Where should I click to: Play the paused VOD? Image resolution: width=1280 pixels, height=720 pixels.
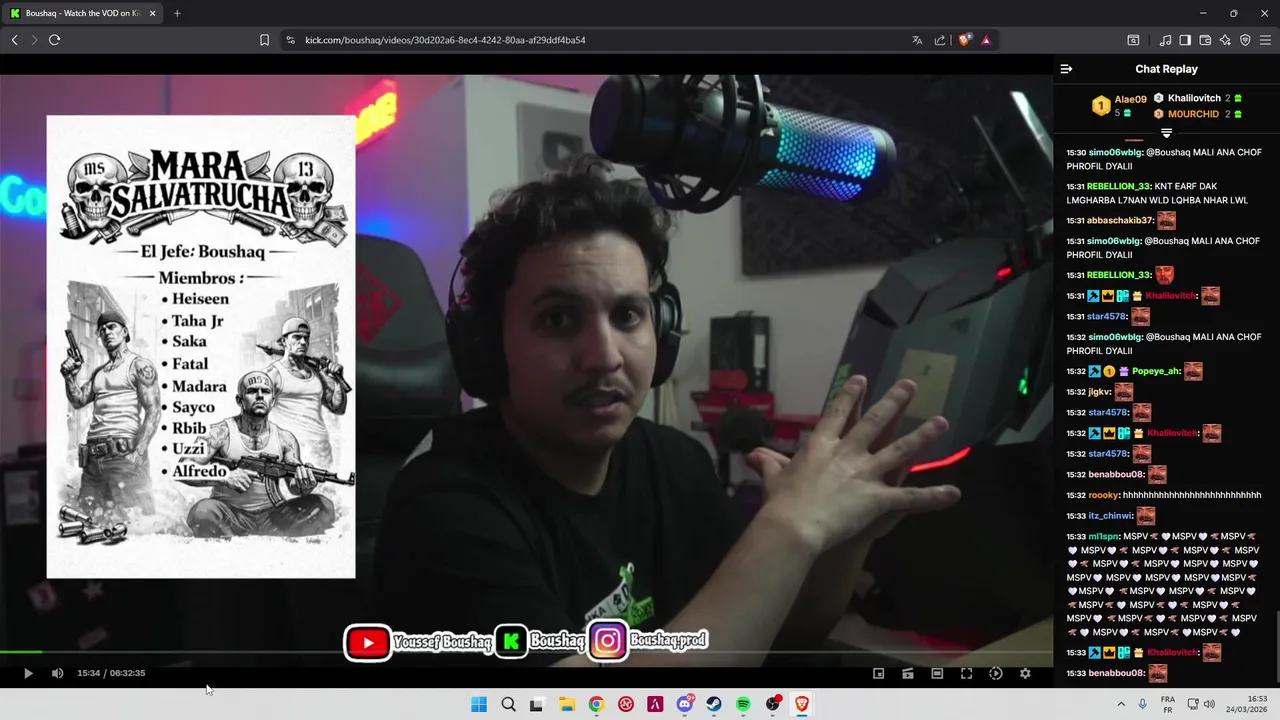tap(28, 673)
